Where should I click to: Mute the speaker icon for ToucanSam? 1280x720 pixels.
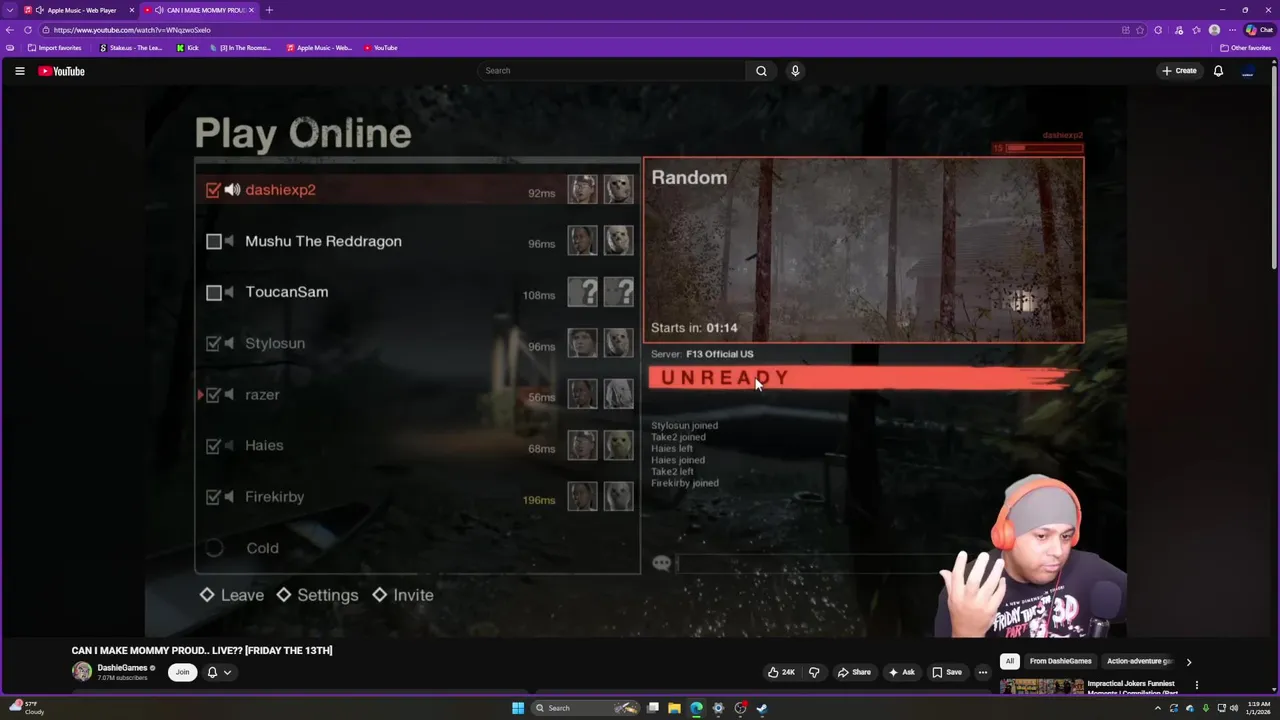[x=229, y=292]
